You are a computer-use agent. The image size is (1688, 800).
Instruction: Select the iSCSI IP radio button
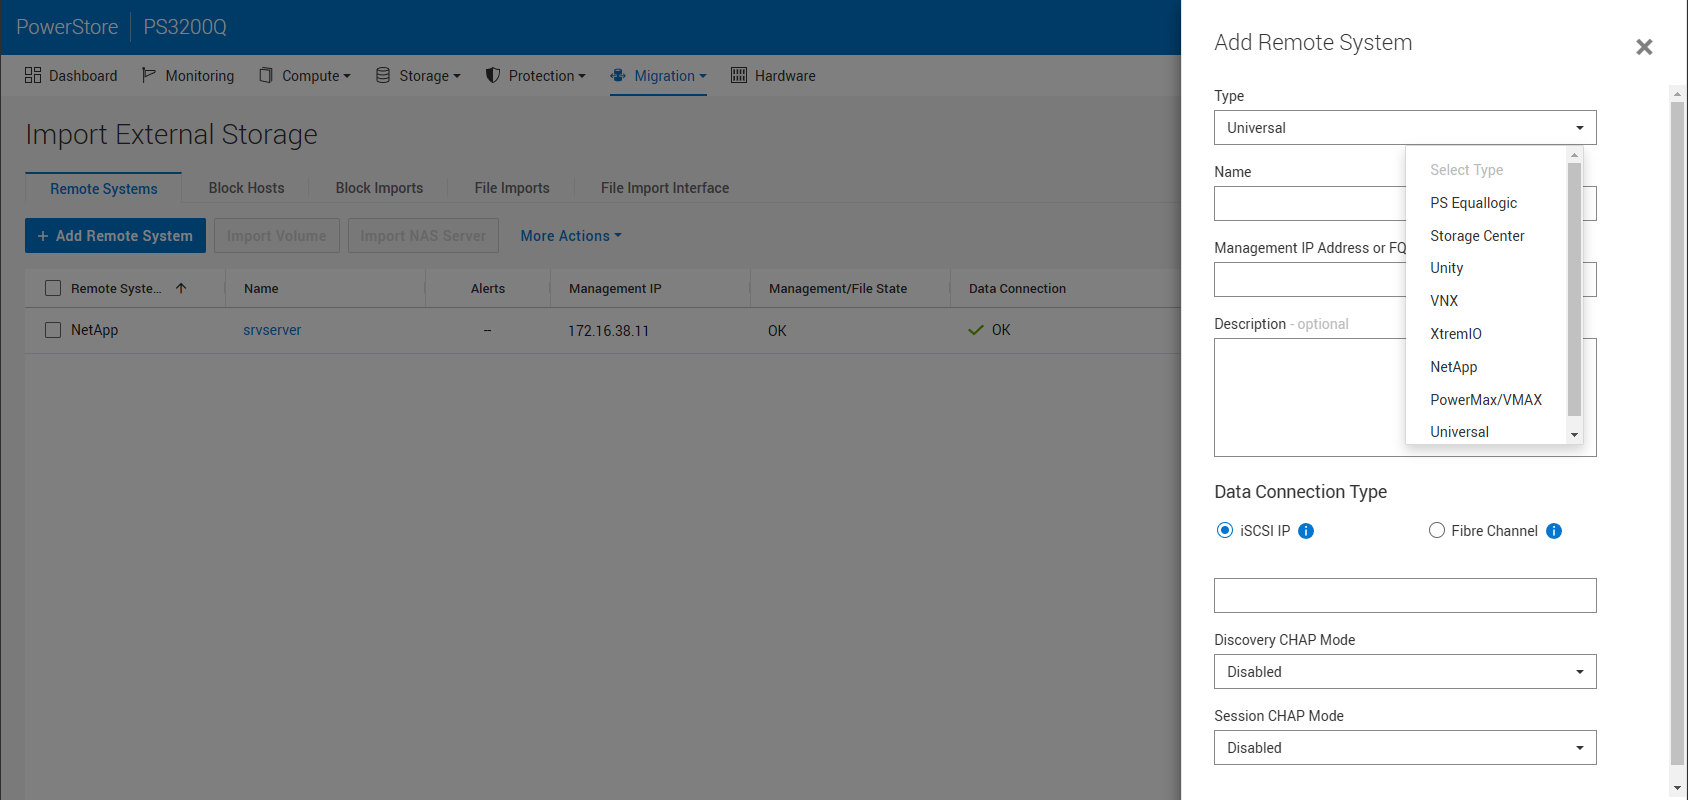[x=1225, y=530]
